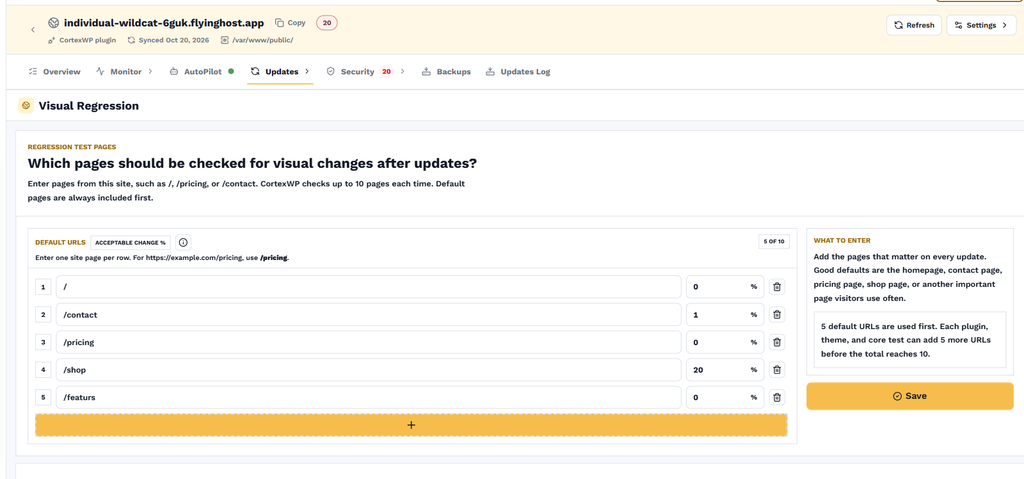Viewport: 1024px width, 479px height.
Task: Open the Settings menu
Action: coord(981,25)
